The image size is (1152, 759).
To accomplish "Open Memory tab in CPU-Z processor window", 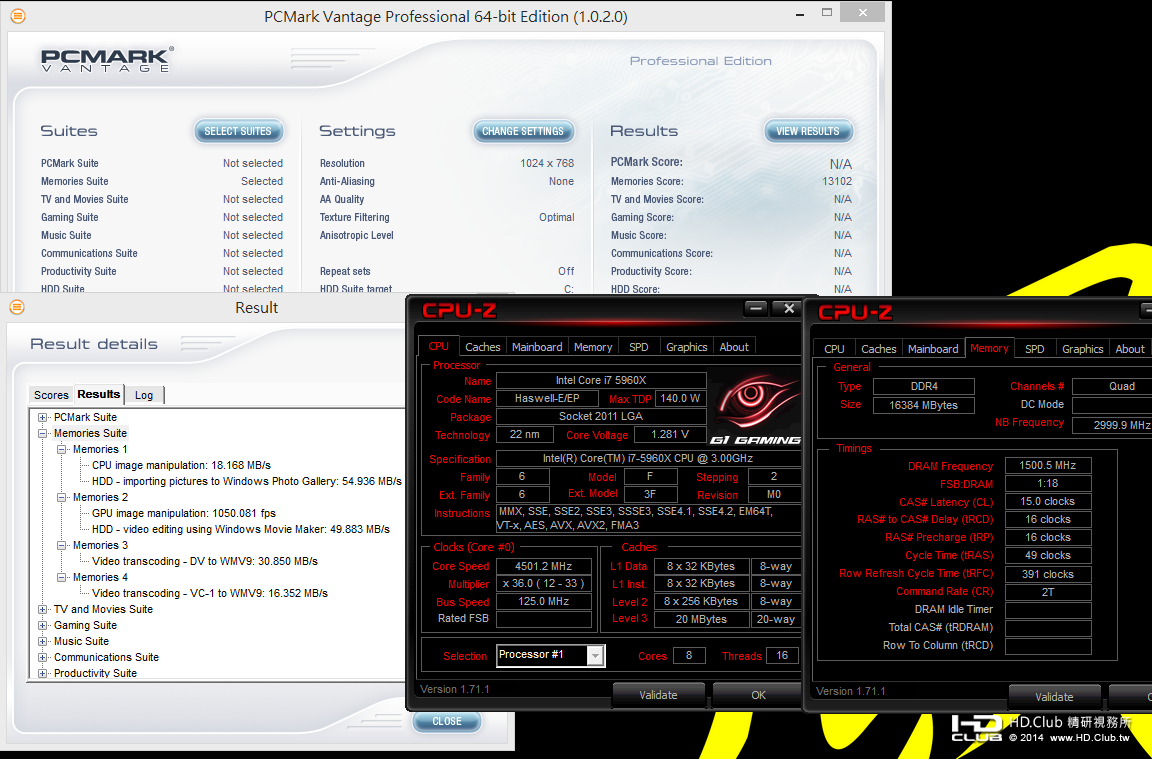I will click(593, 347).
